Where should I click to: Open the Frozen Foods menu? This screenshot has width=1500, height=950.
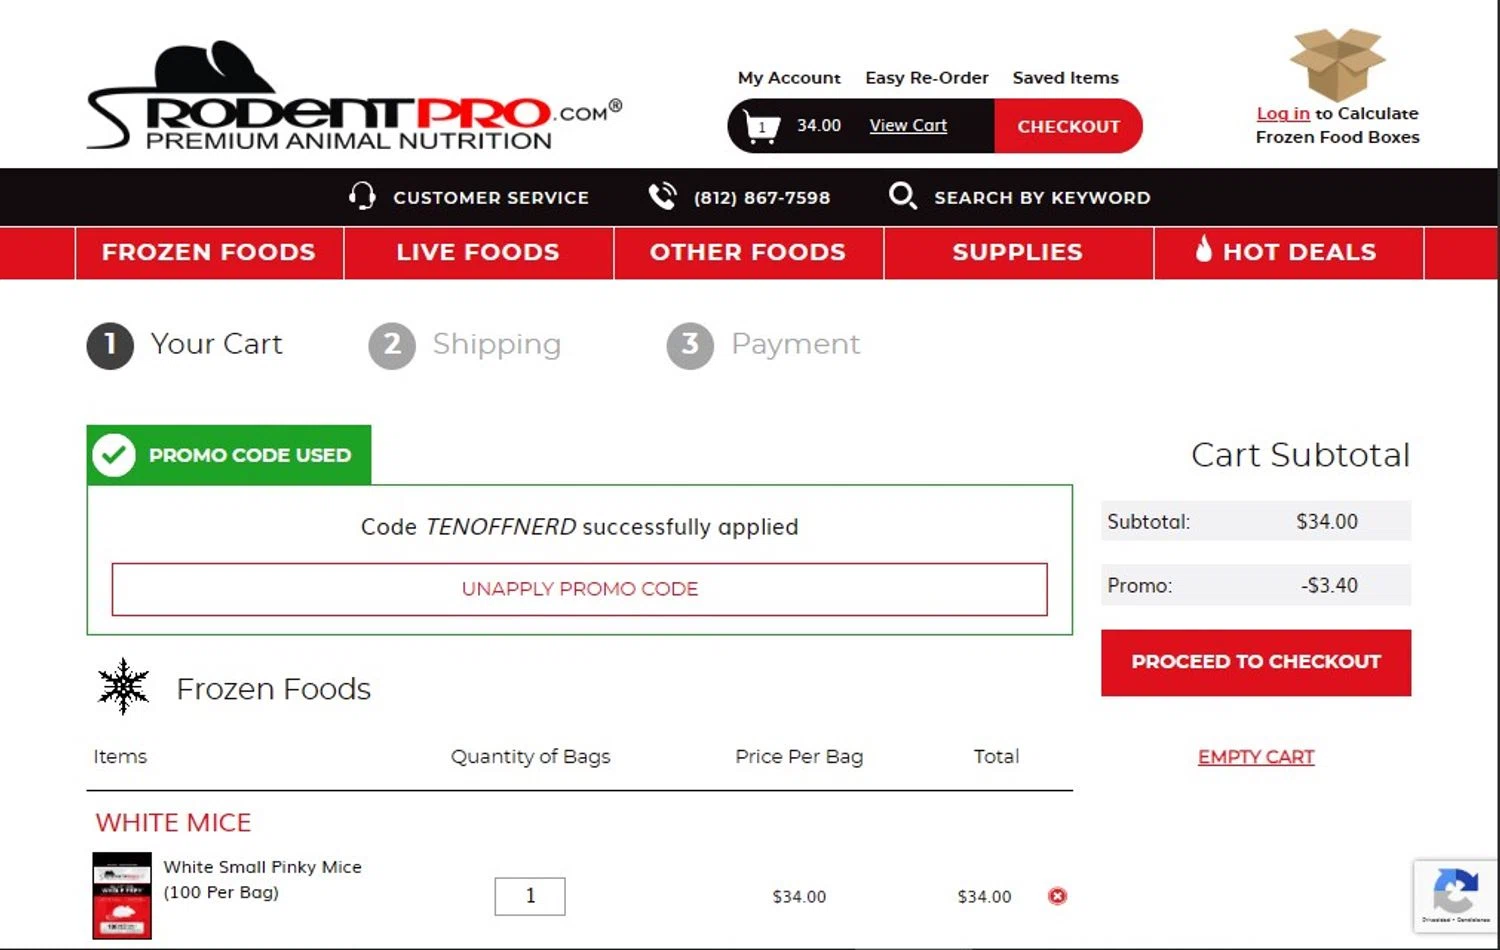[209, 252]
